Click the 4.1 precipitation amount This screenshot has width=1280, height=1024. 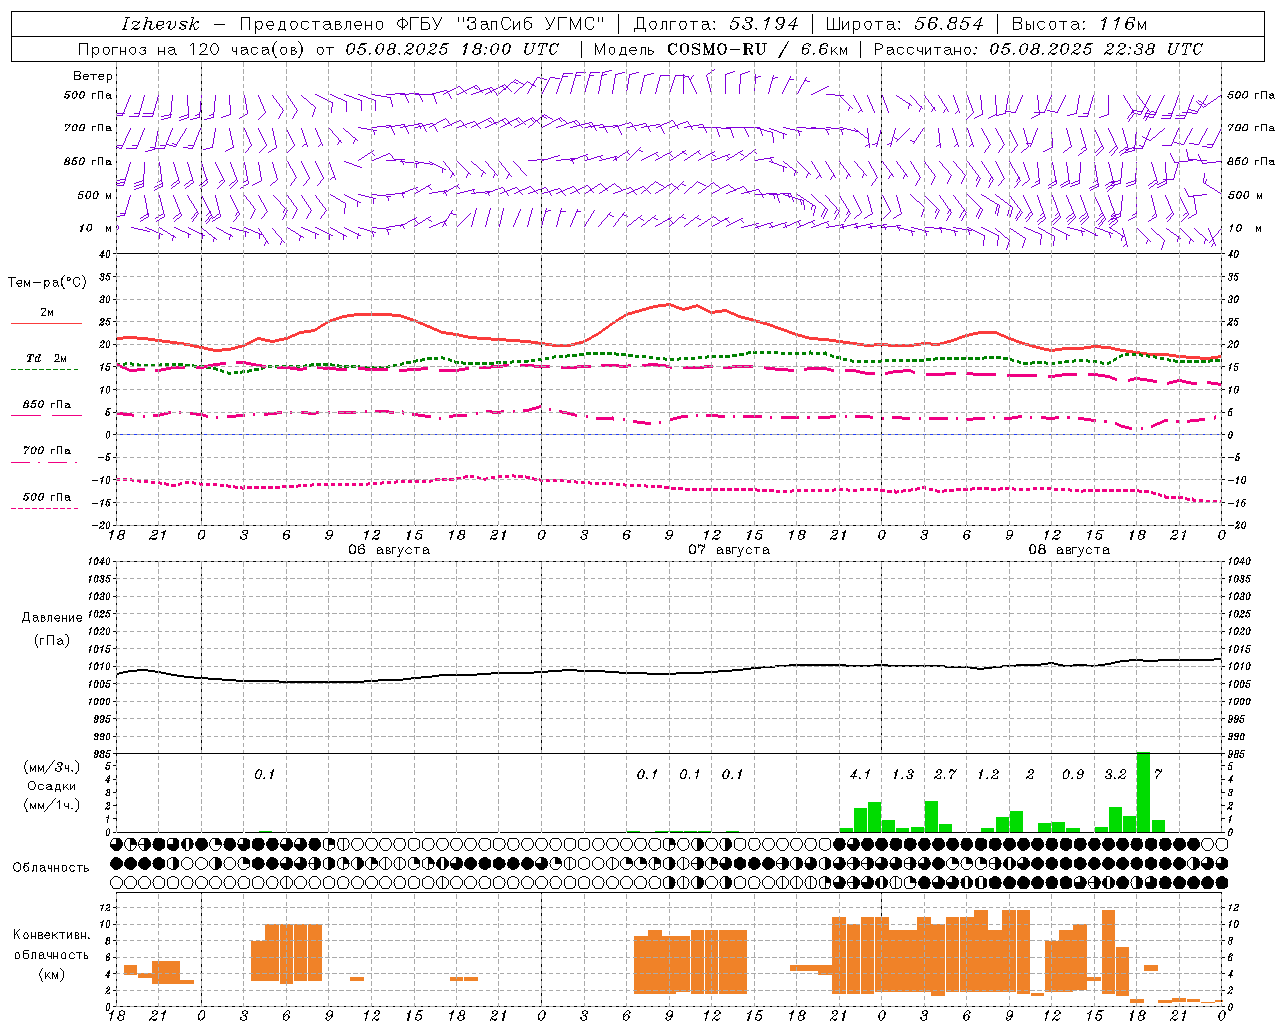860,774
